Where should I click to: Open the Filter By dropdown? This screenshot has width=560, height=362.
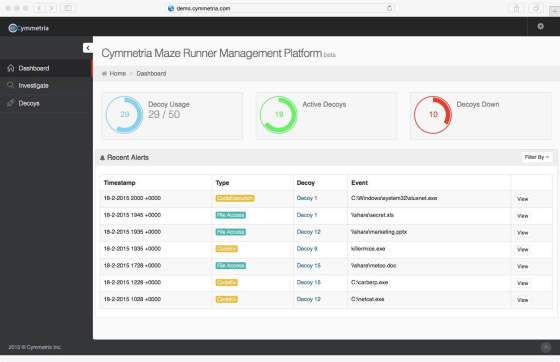pyautogui.click(x=536, y=157)
